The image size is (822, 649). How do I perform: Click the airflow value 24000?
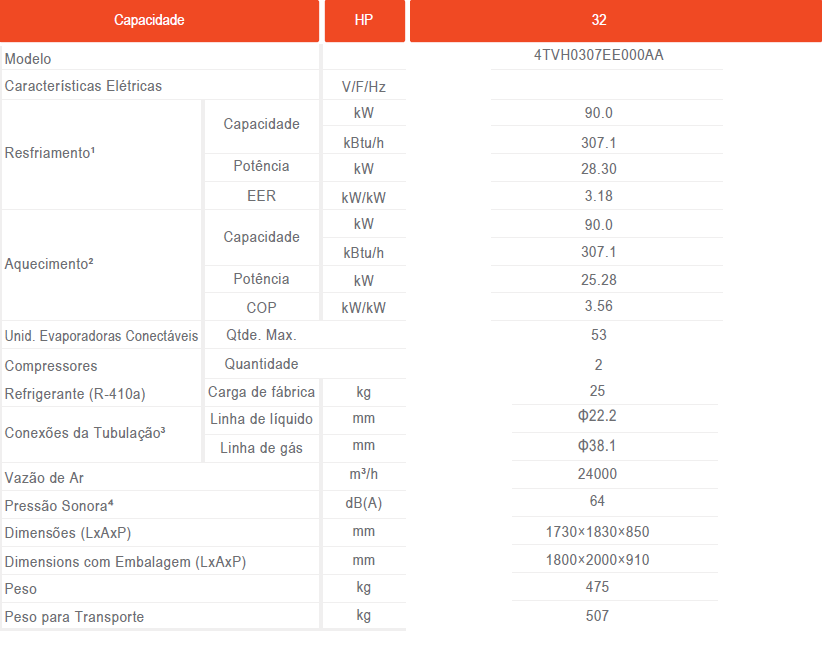point(598,474)
